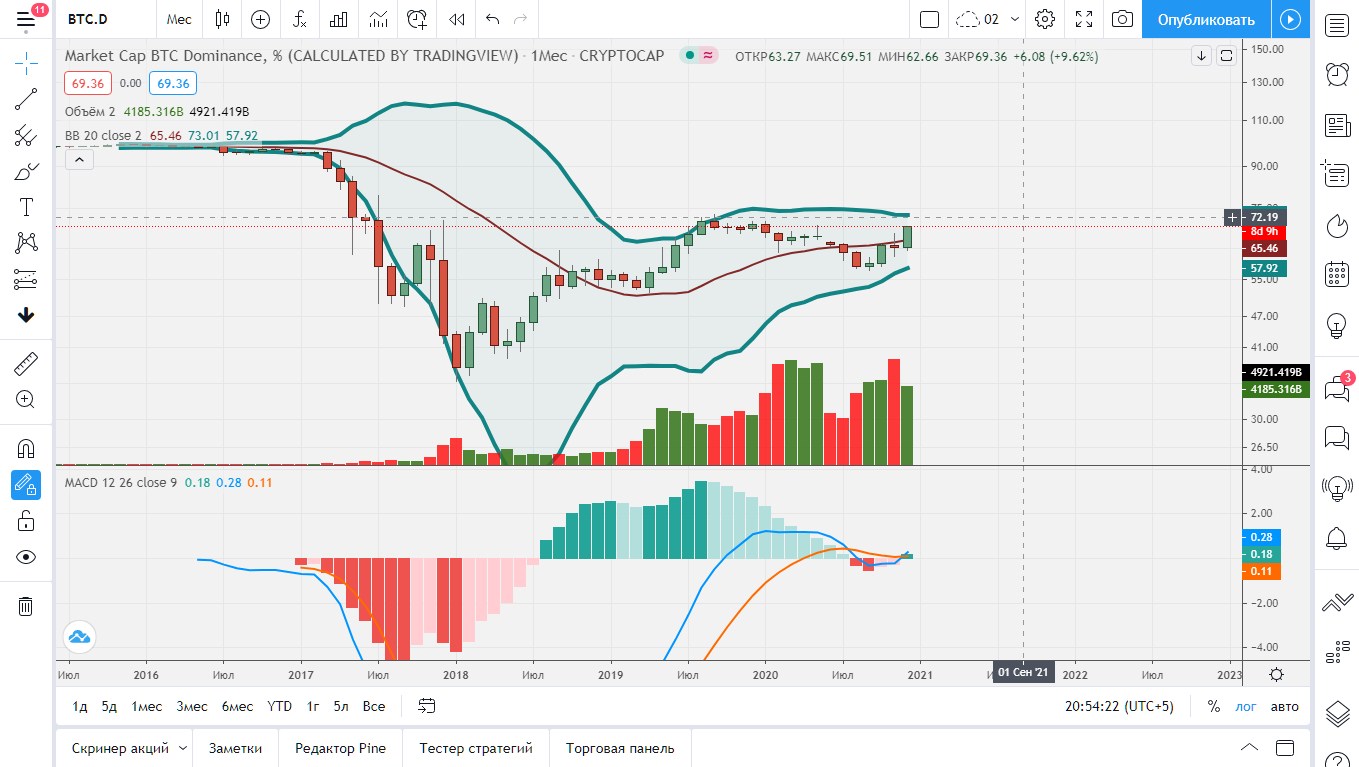This screenshot has width=1359, height=767.
Task: Toggle лог logarithmic scale
Action: pos(1245,706)
